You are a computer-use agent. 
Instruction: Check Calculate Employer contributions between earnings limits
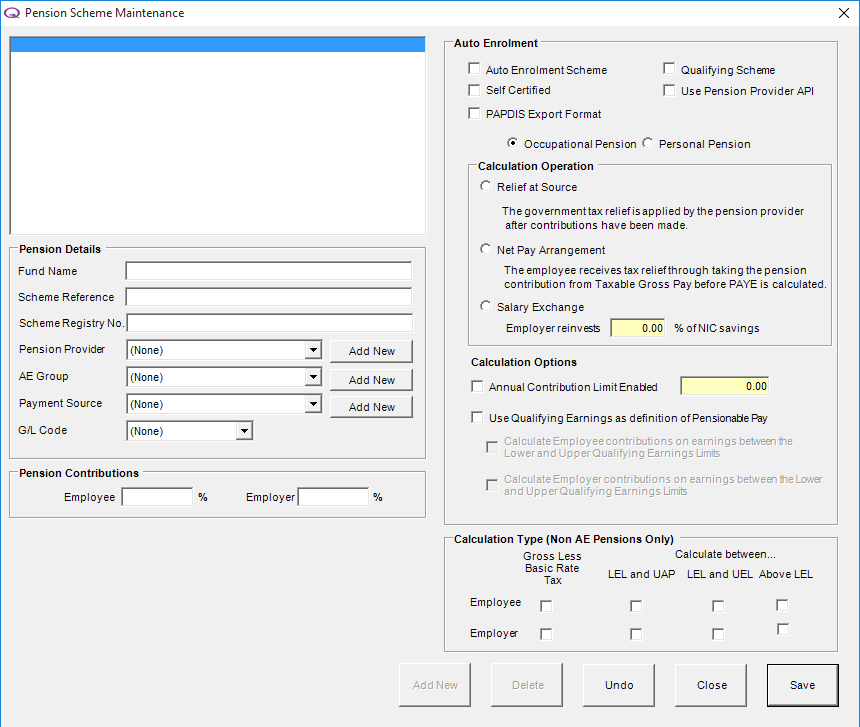tap(492, 485)
